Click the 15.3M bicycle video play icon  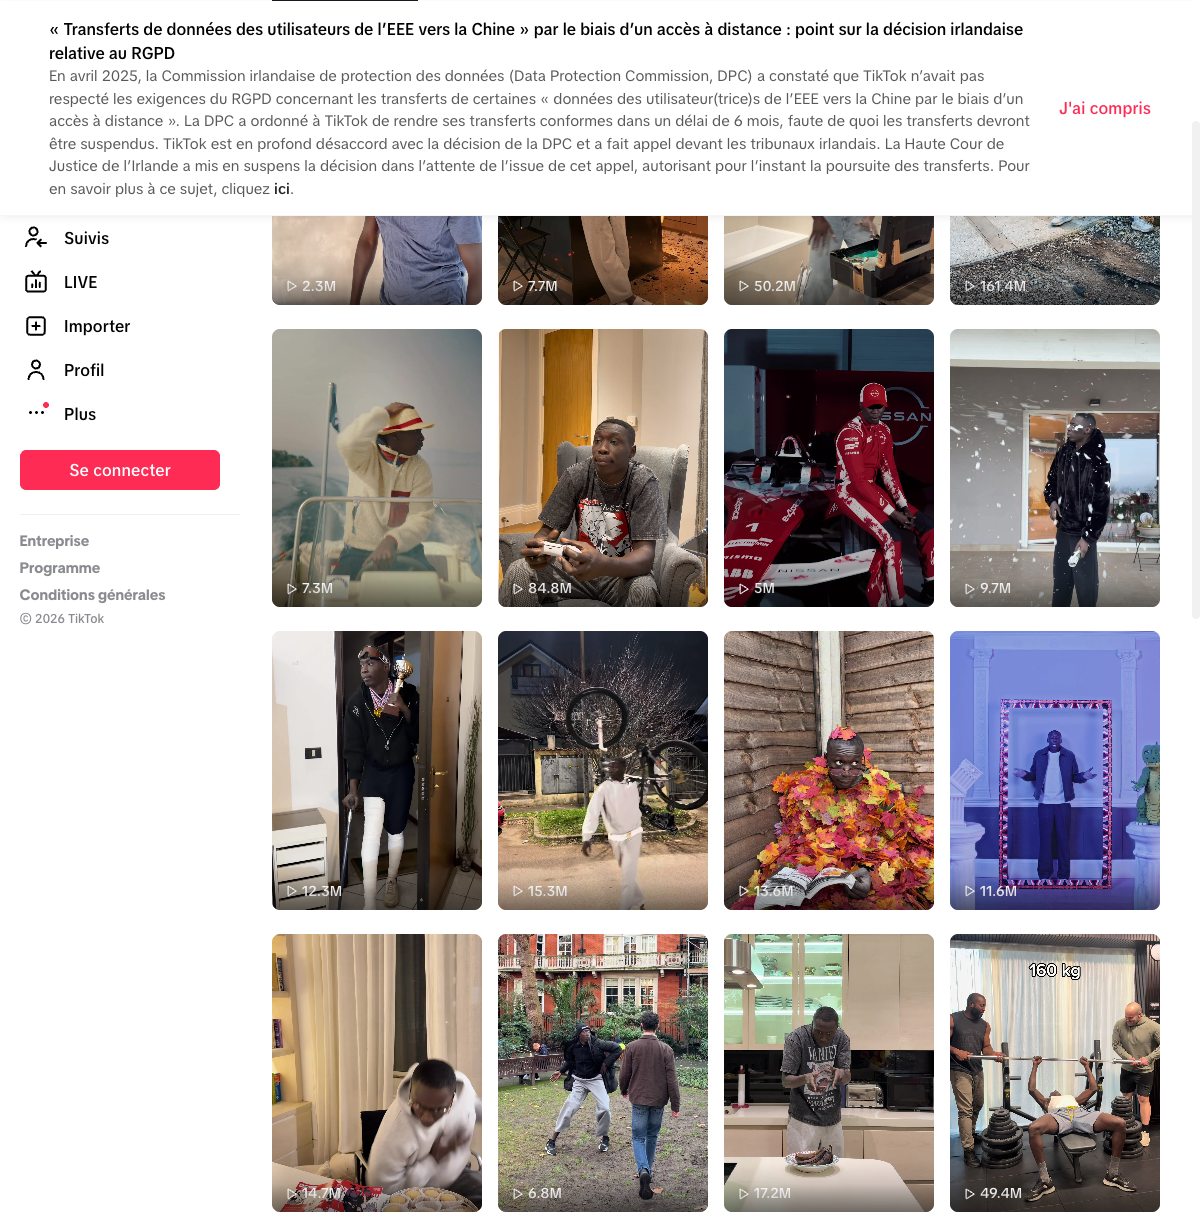click(x=518, y=891)
